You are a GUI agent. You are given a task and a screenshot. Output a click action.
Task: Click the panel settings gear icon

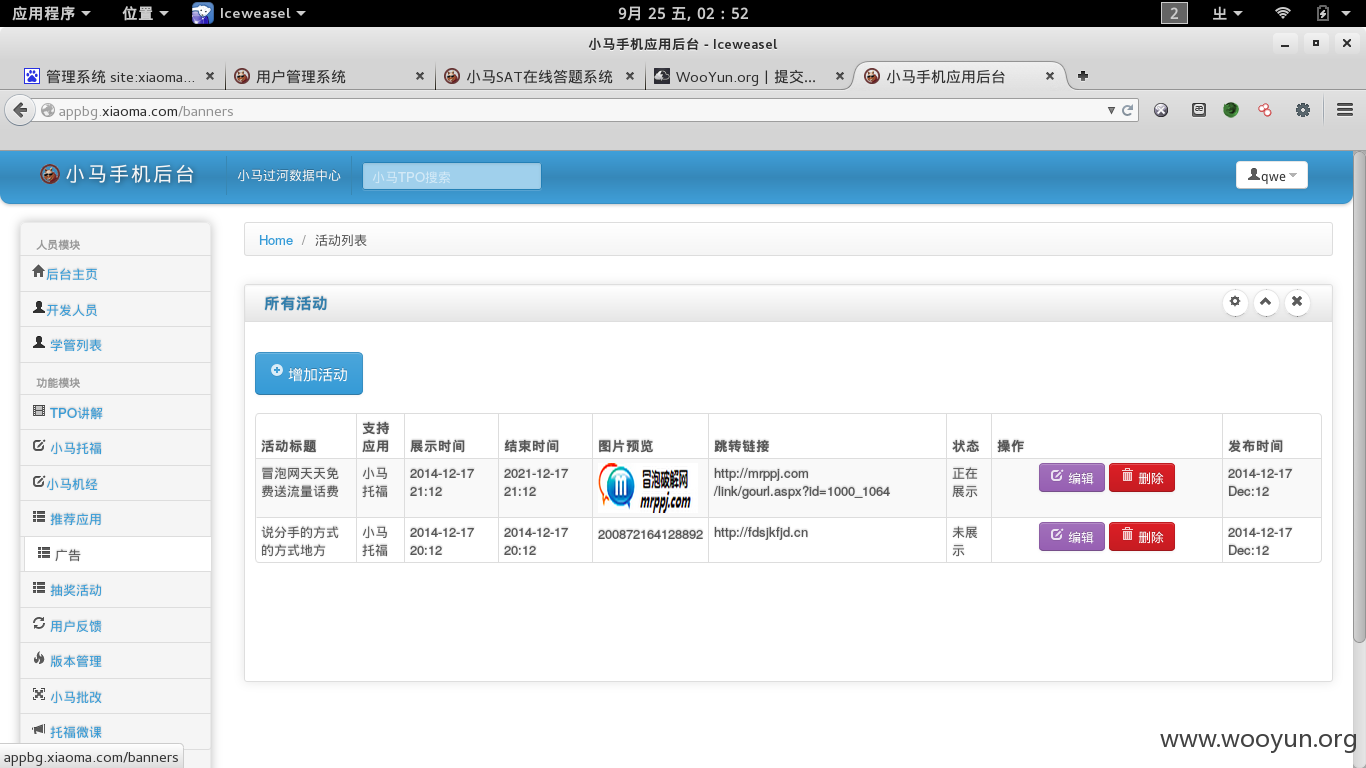click(1235, 301)
